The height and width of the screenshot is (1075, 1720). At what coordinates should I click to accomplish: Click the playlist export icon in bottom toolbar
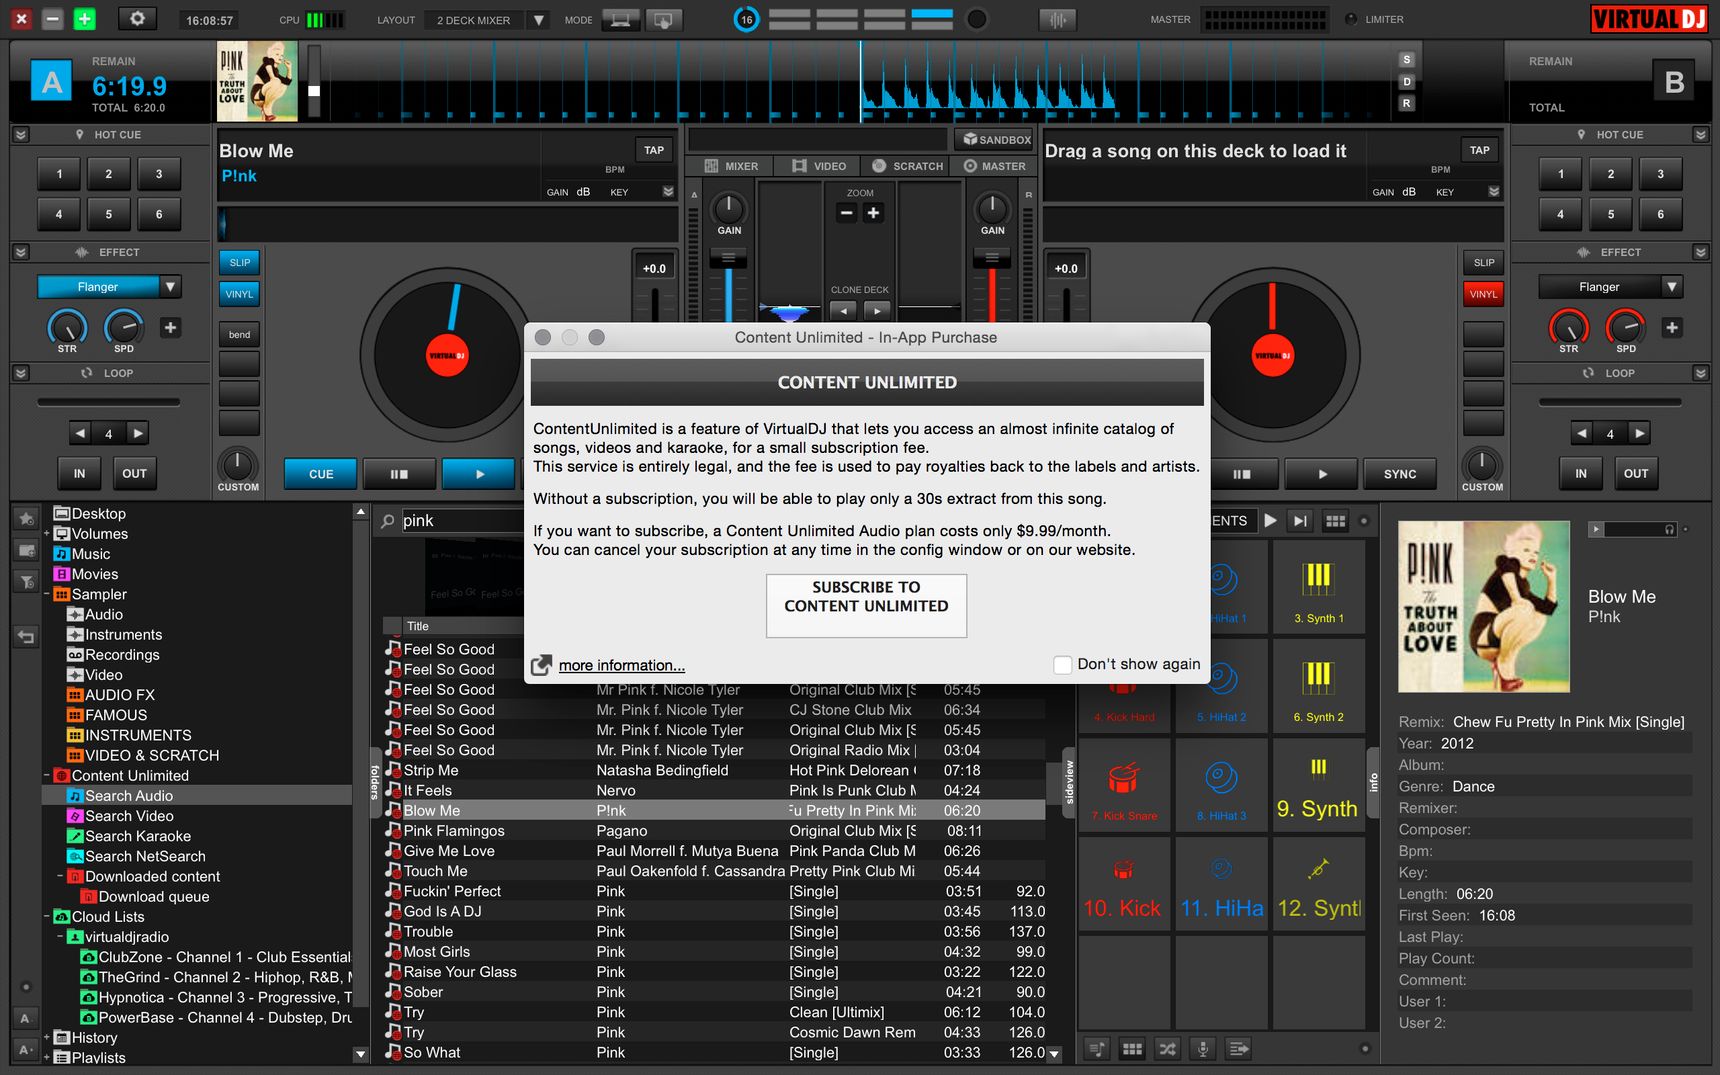click(1239, 1049)
